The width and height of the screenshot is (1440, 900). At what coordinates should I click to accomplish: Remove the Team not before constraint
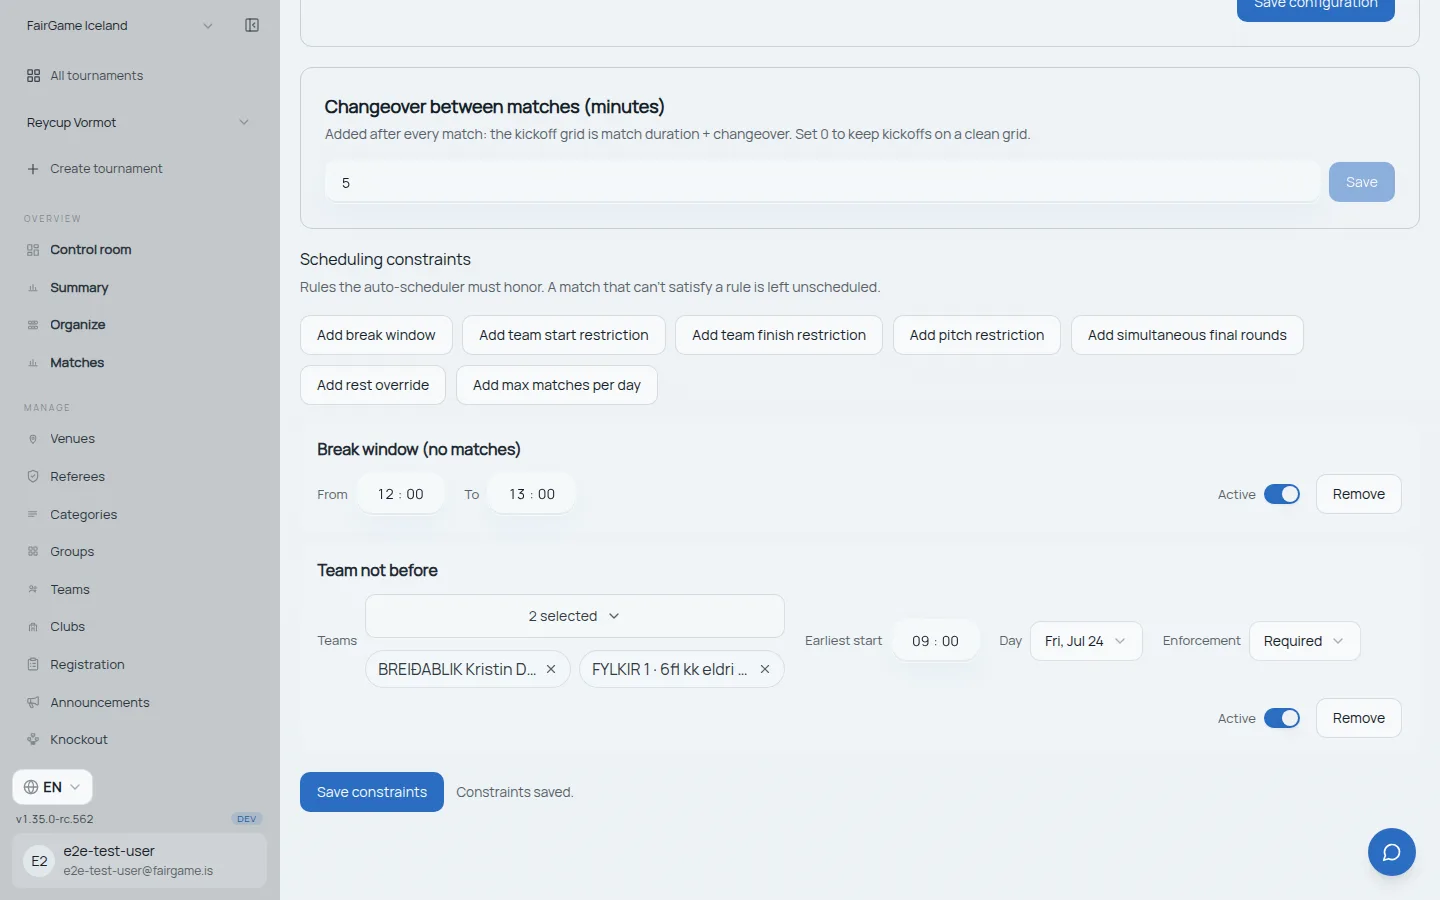pos(1359,718)
